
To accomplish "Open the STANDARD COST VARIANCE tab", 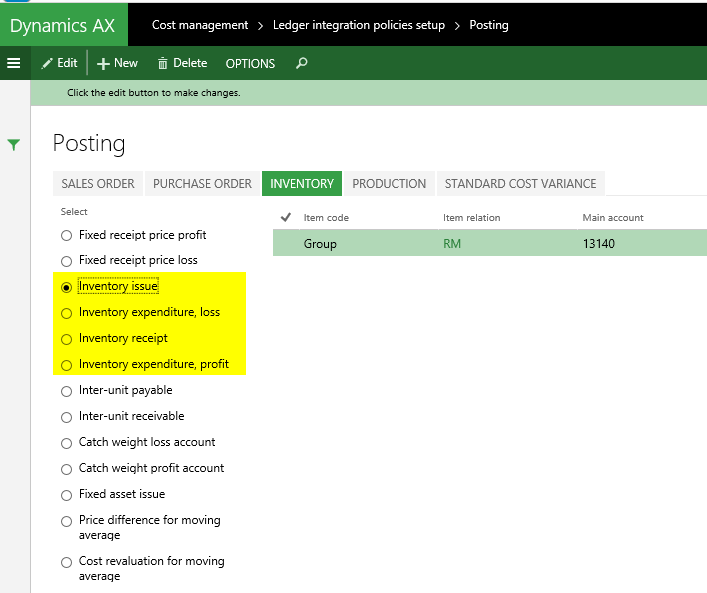I will 520,184.
